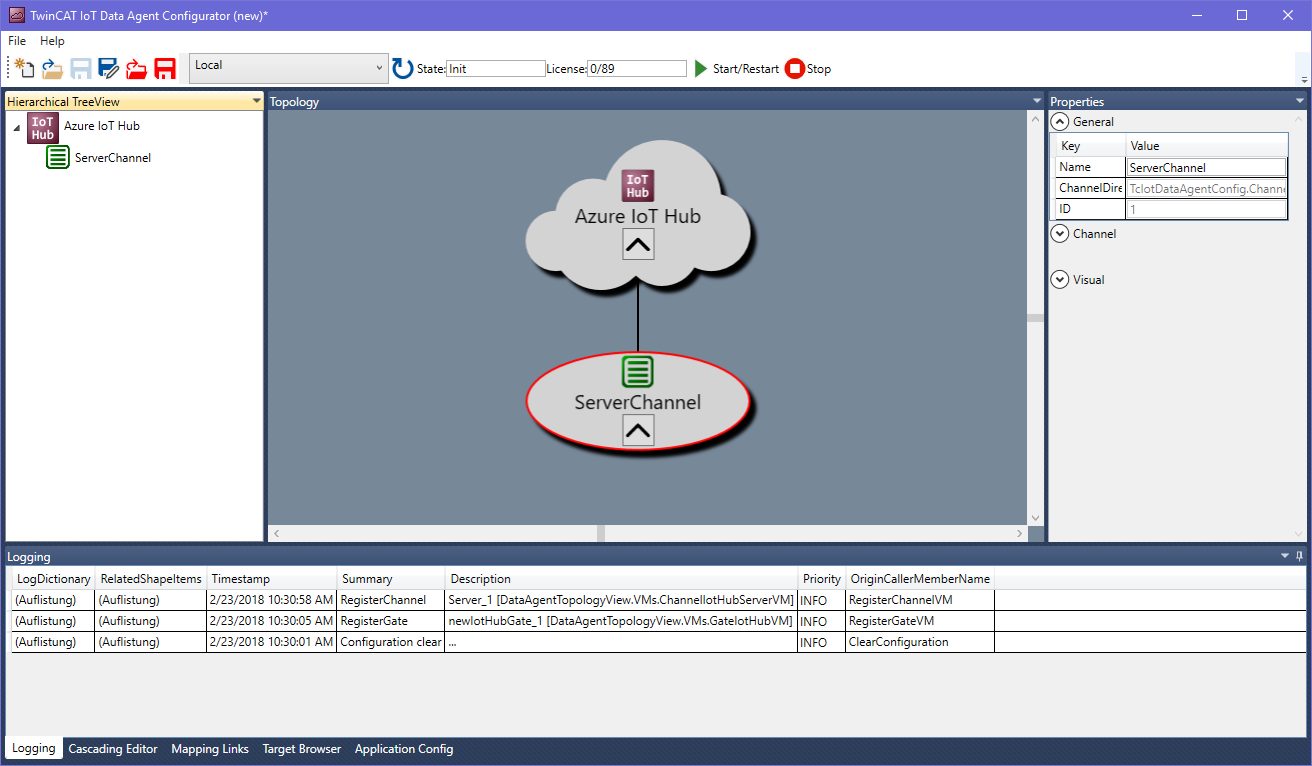Switch to the Application Config tab
Viewport: 1312px width, 766px height.
(x=404, y=749)
